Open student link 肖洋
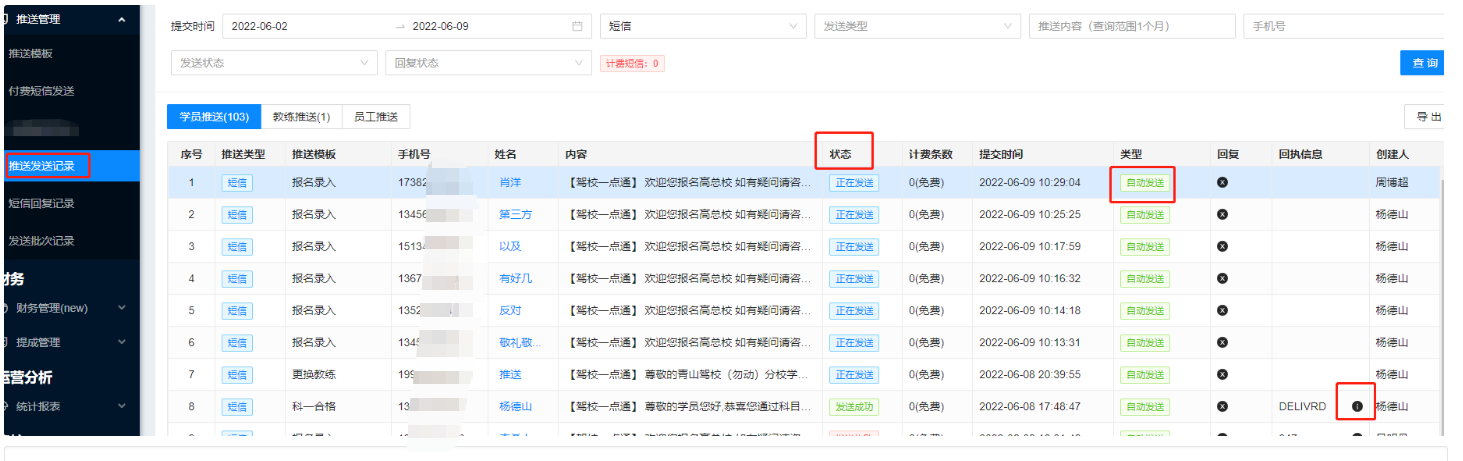 (x=510, y=183)
